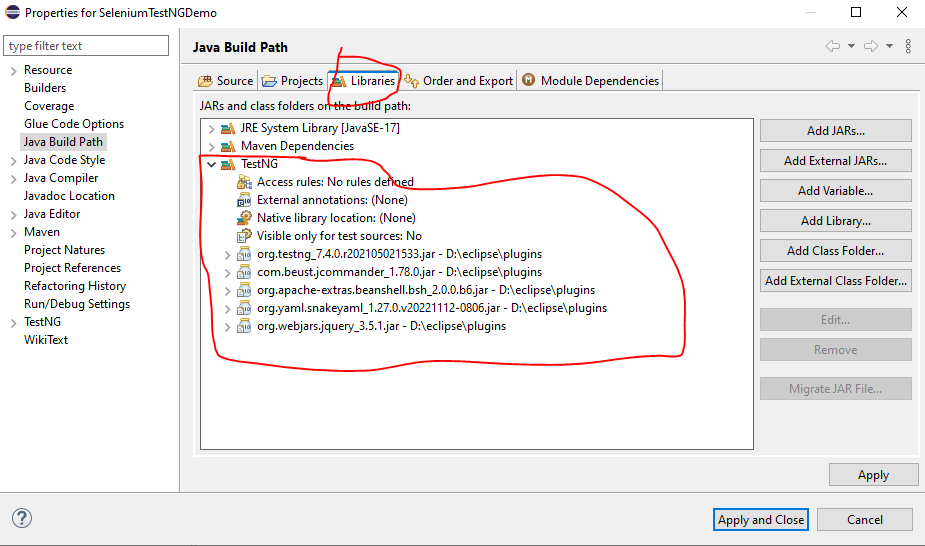Select Project References in sidebar
This screenshot has height=546, width=925.
(x=72, y=268)
